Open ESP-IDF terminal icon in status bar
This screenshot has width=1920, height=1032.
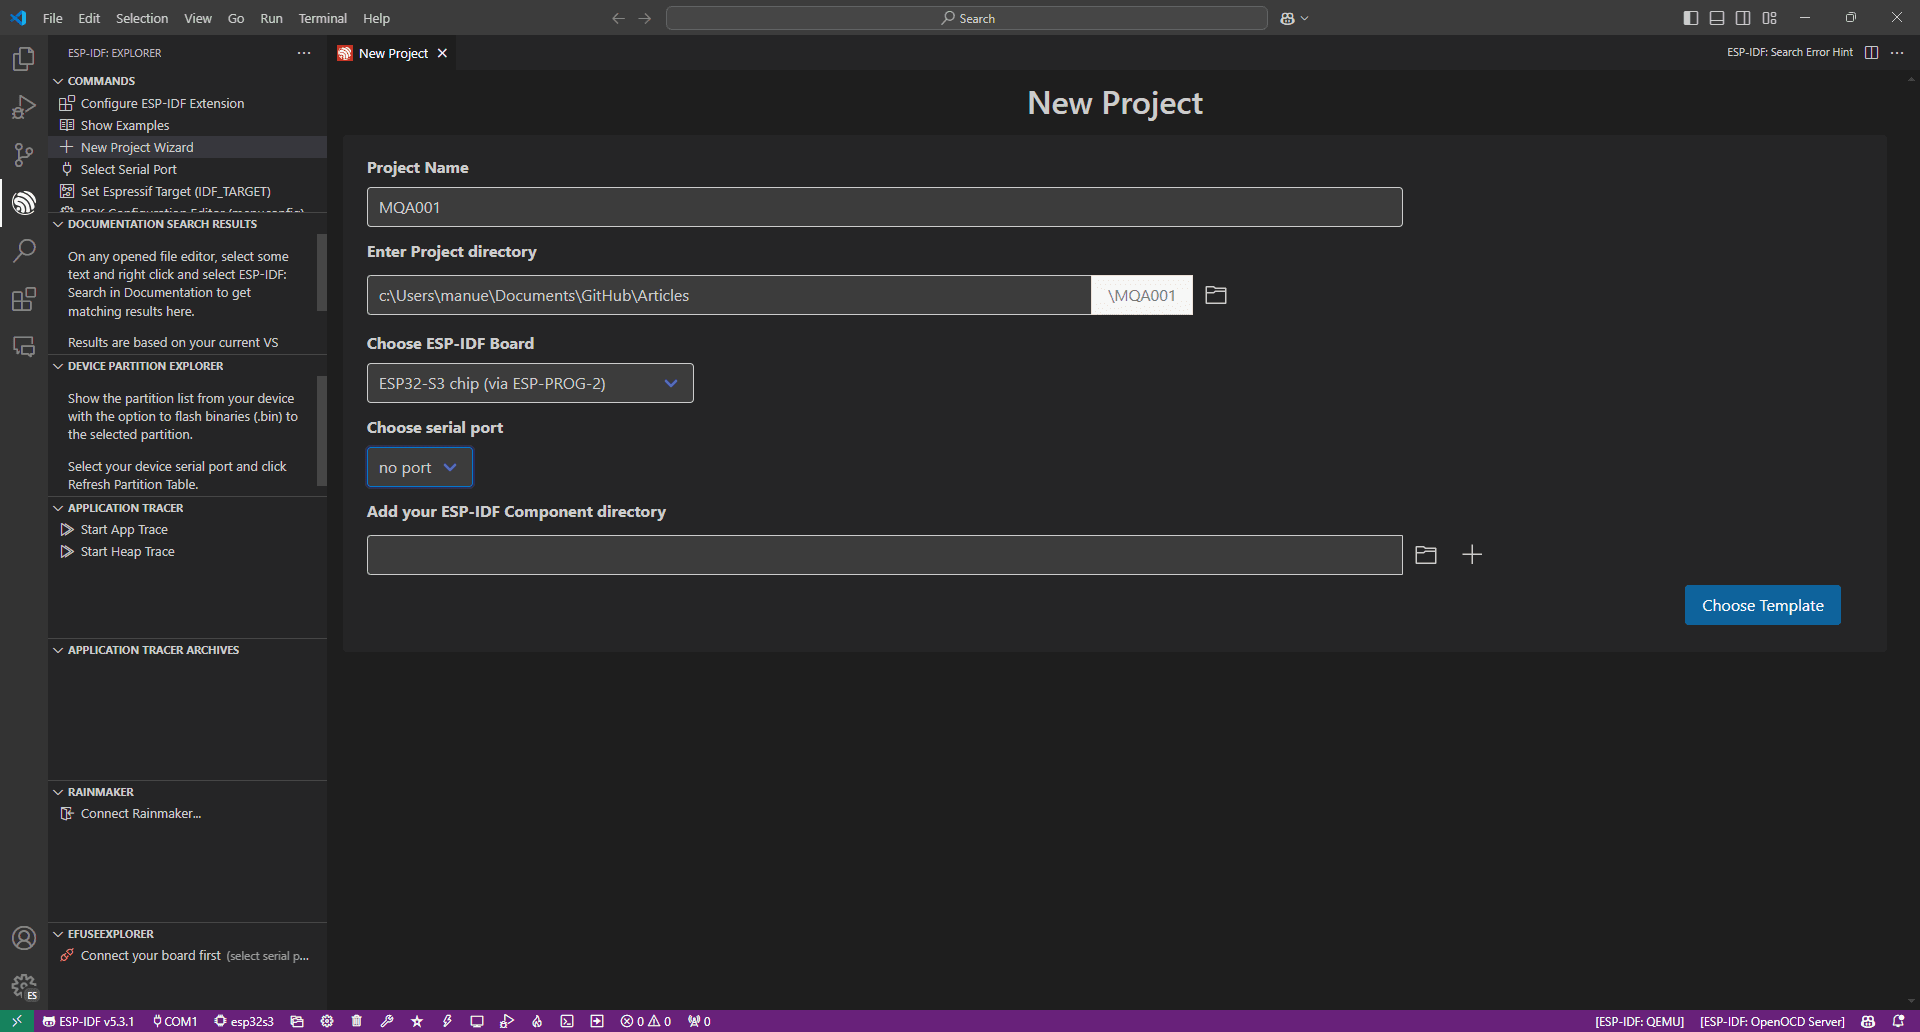567,1021
